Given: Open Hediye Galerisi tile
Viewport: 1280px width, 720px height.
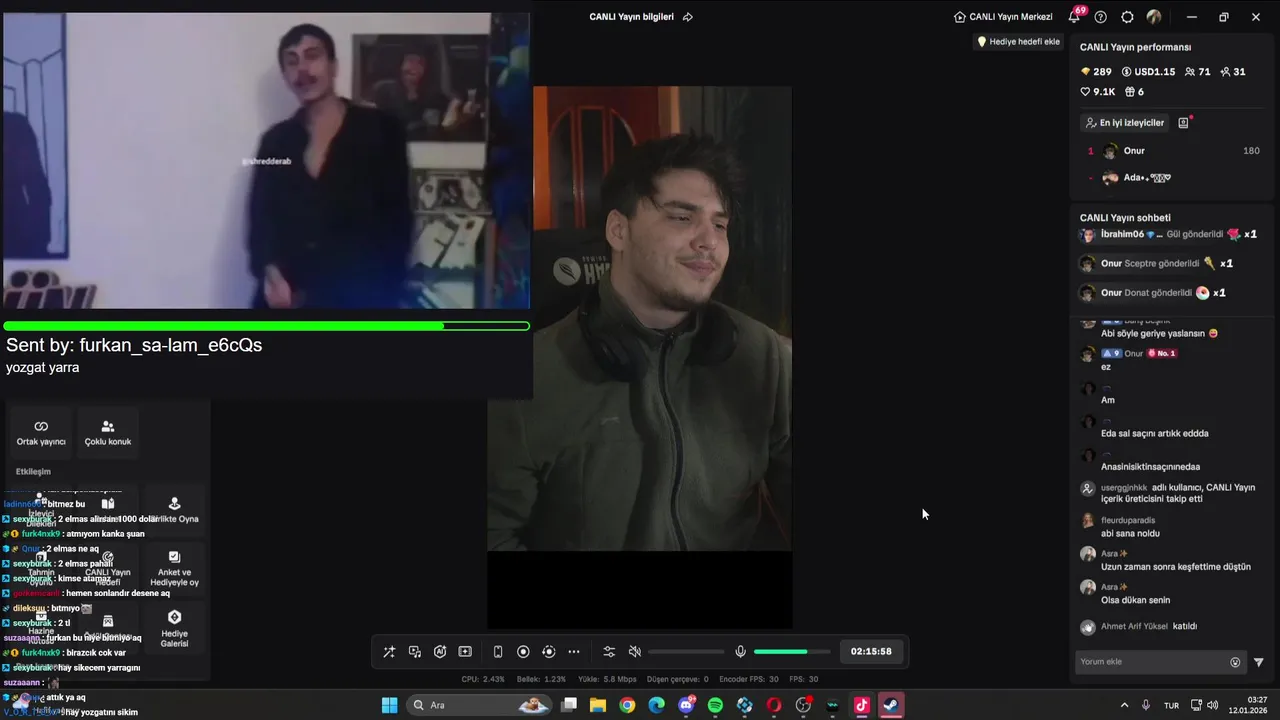Looking at the screenshot, I should [174, 629].
